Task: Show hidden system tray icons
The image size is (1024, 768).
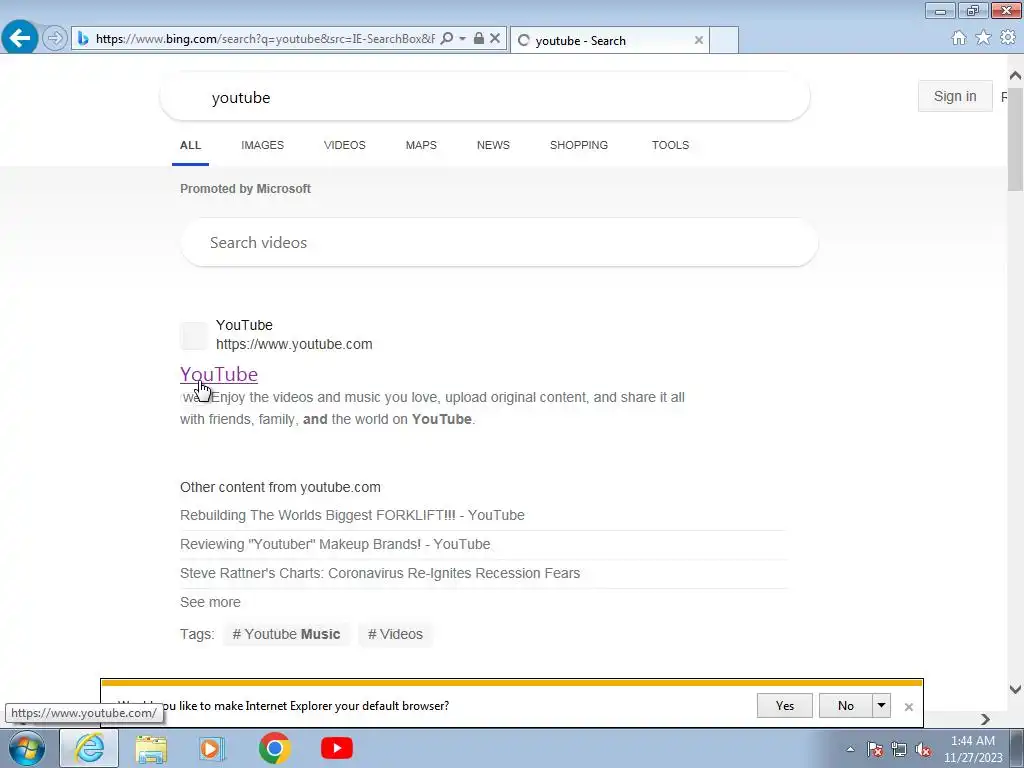Action: pos(850,750)
